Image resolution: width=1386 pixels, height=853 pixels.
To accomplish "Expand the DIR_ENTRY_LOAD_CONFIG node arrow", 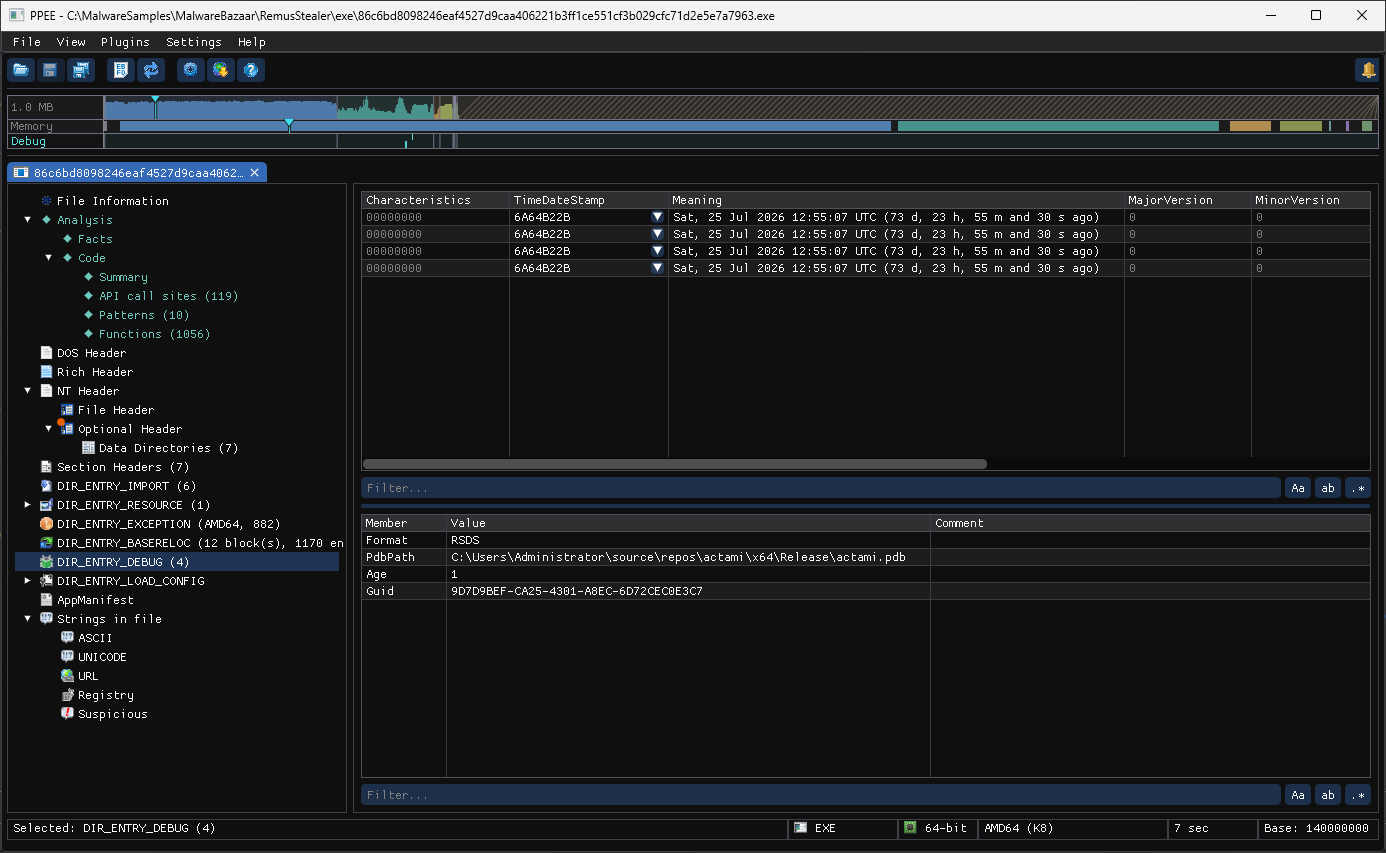I will coord(28,581).
